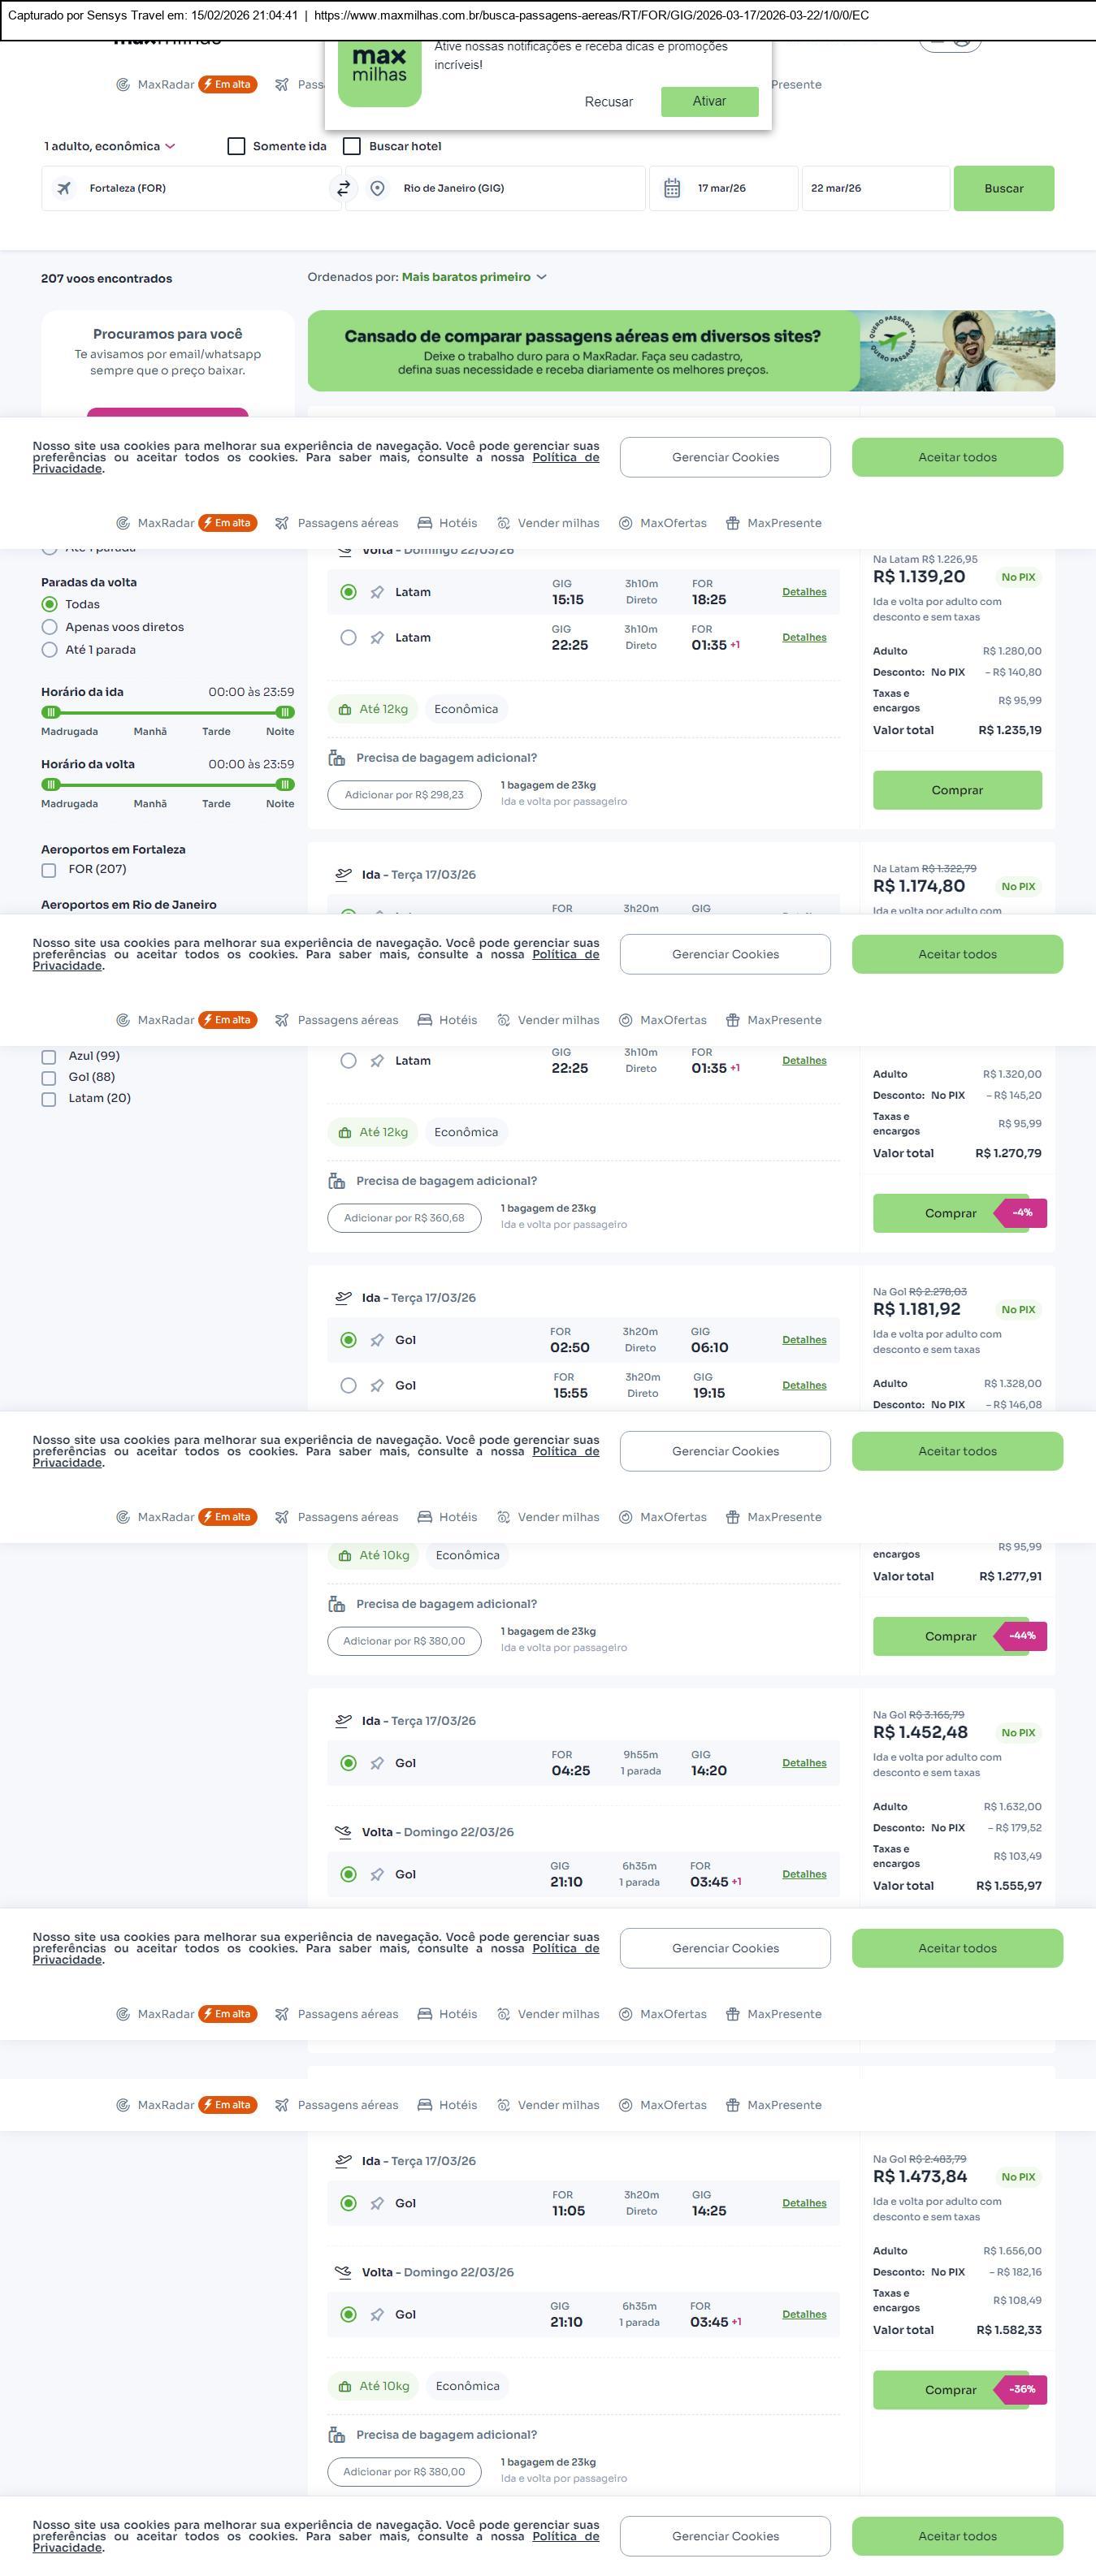
Task: Select the Gol 15:55 flight radio button
Action: [x=348, y=1386]
